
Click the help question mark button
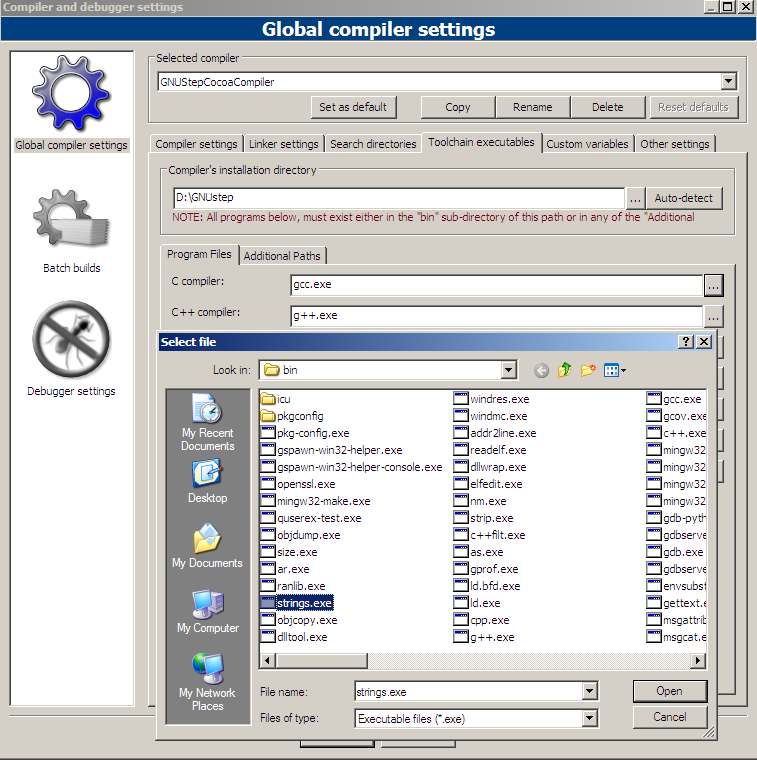pyautogui.click(x=685, y=342)
